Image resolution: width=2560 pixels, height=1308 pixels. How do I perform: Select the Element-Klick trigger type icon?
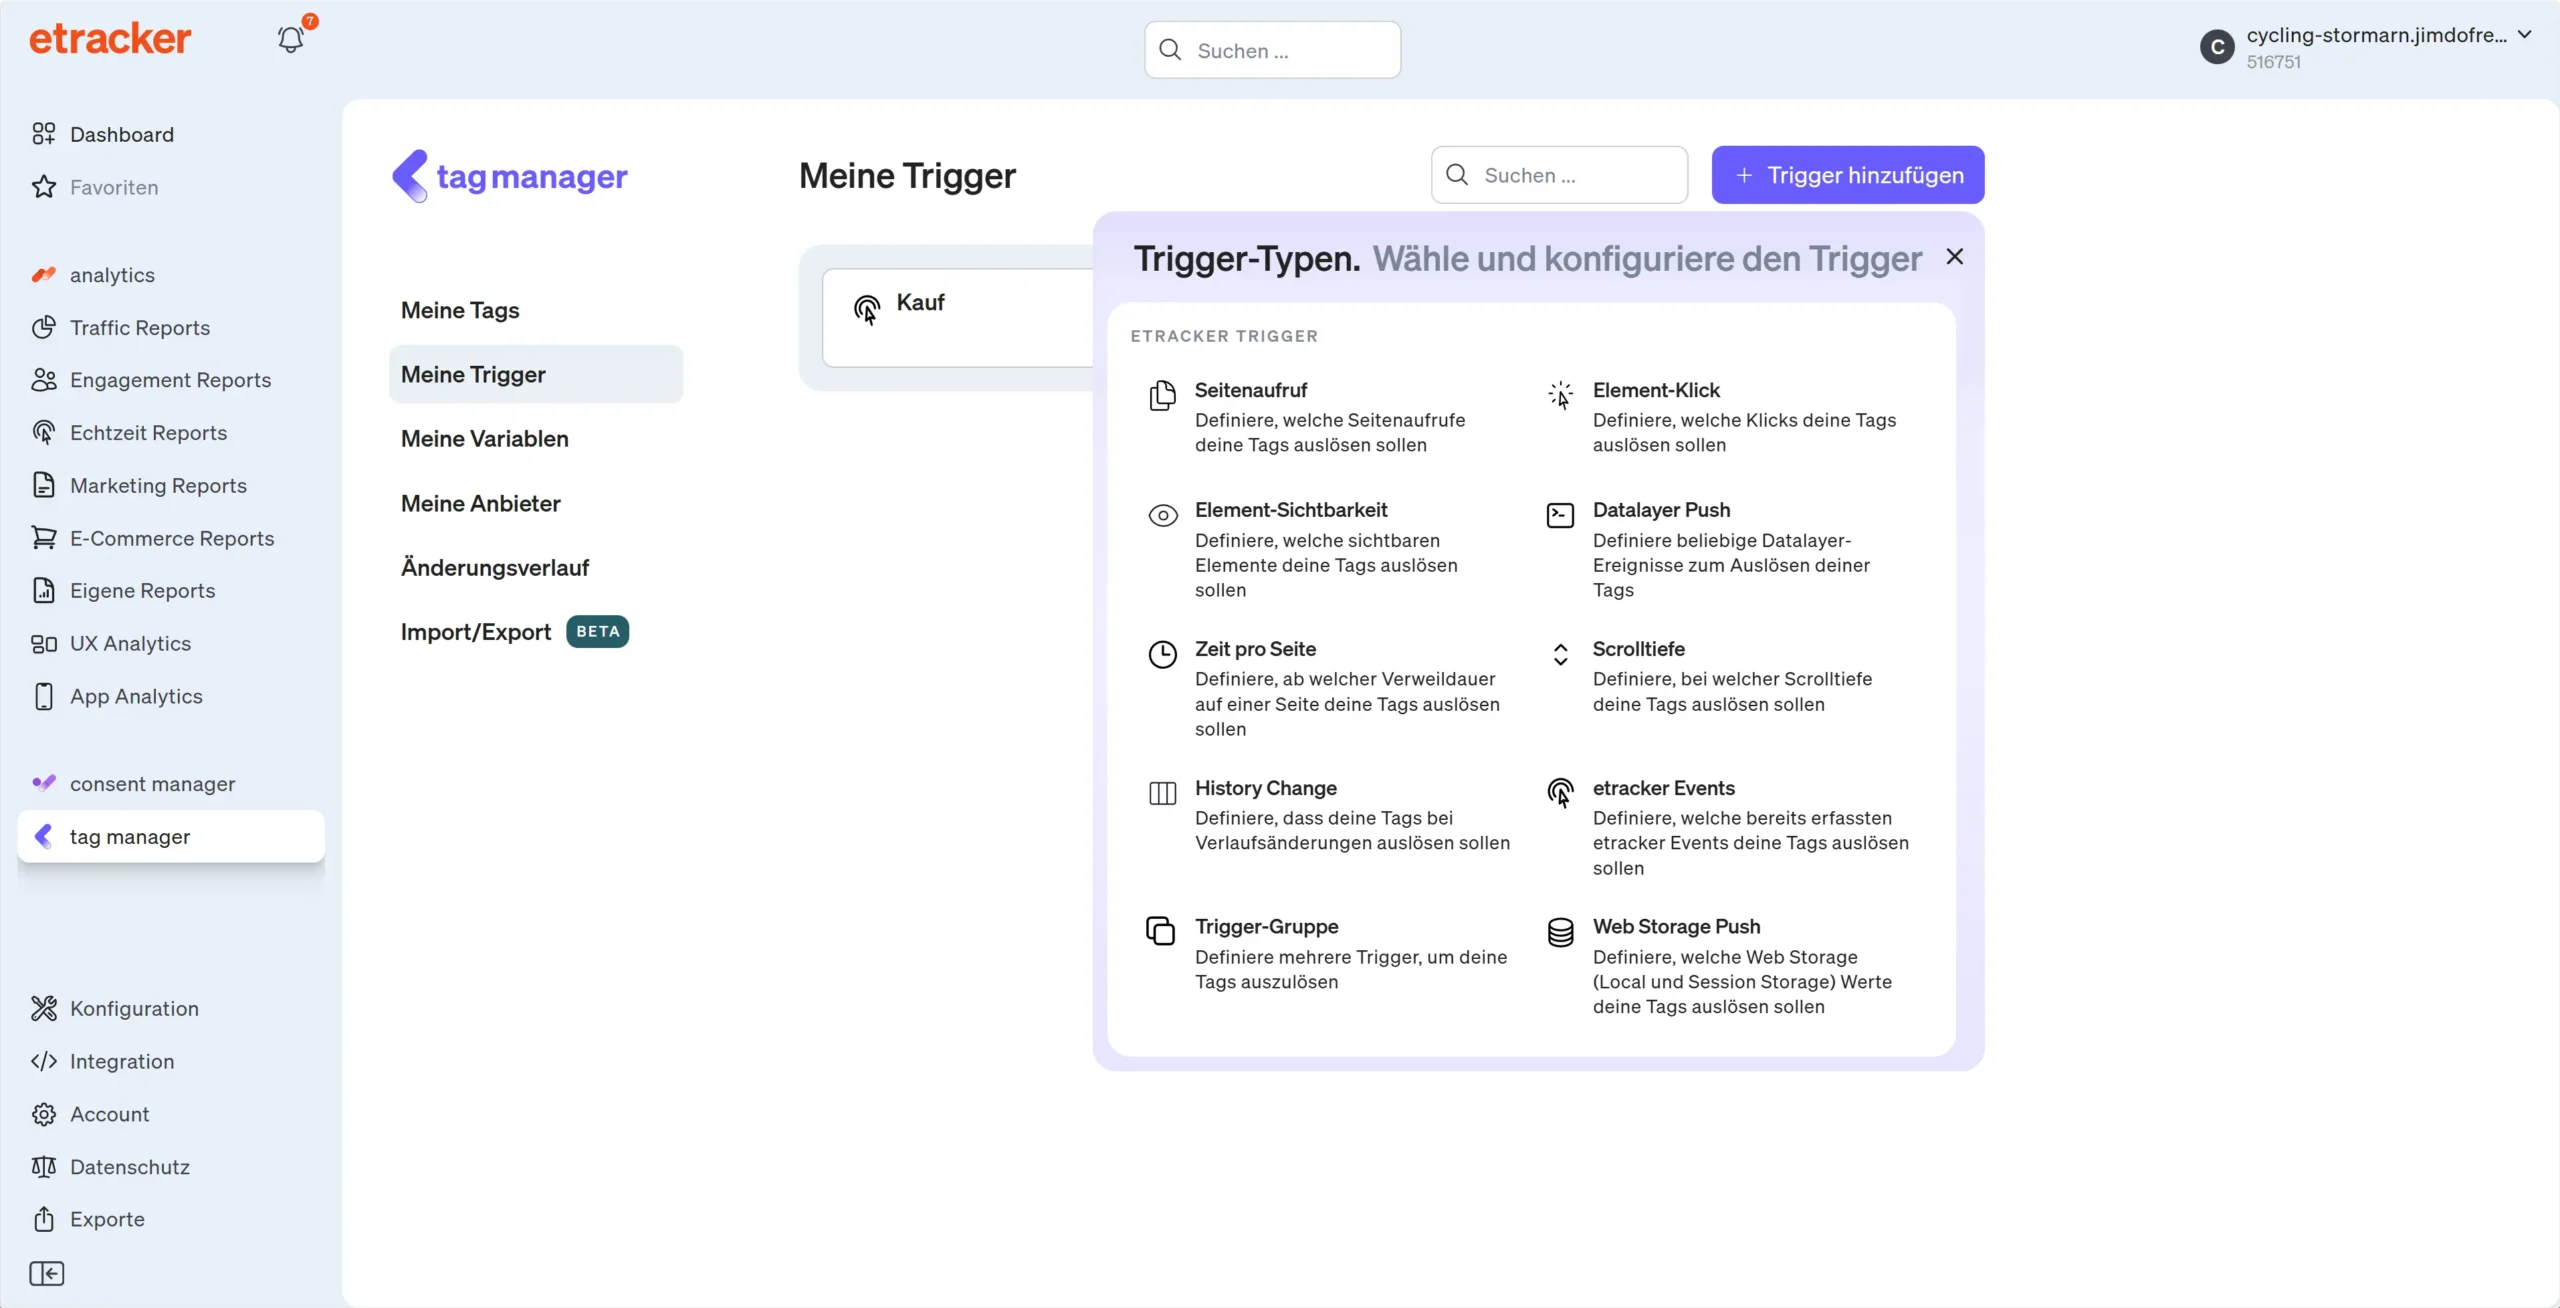(1560, 396)
